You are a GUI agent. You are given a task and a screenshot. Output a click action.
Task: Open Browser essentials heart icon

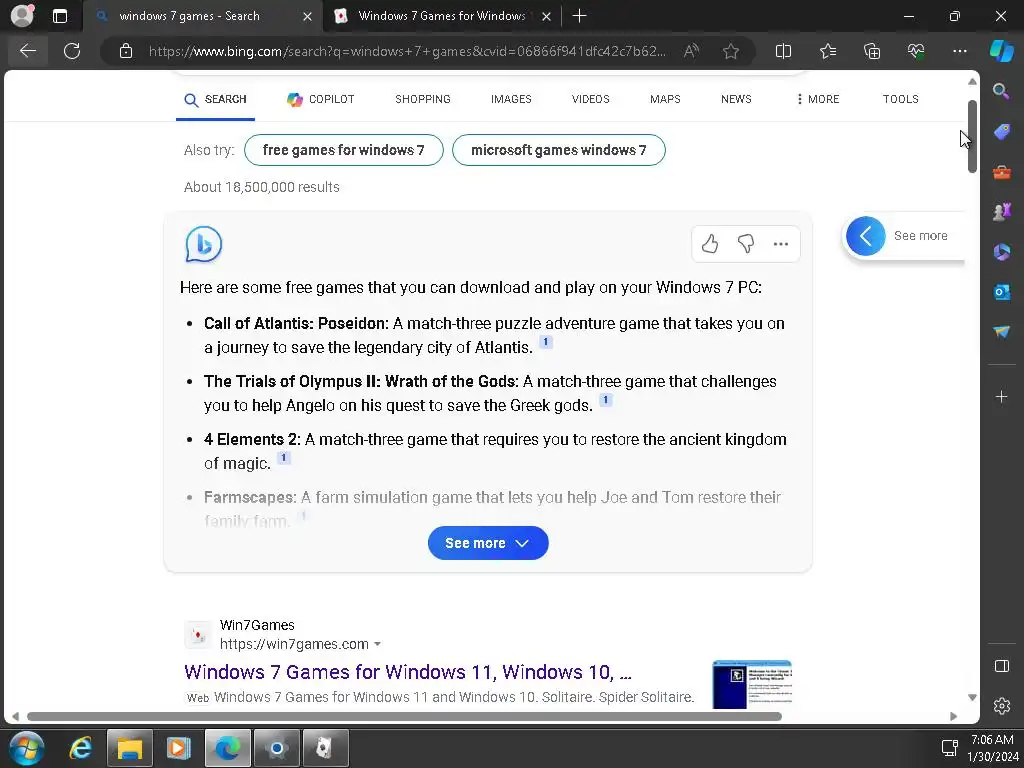916,51
